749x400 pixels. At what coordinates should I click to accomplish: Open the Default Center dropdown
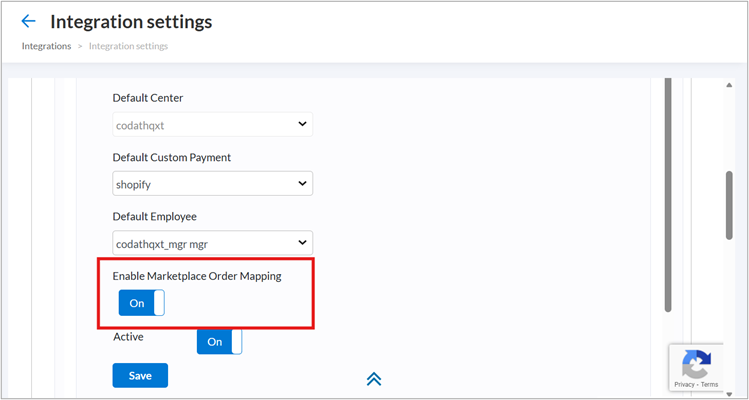(212, 124)
